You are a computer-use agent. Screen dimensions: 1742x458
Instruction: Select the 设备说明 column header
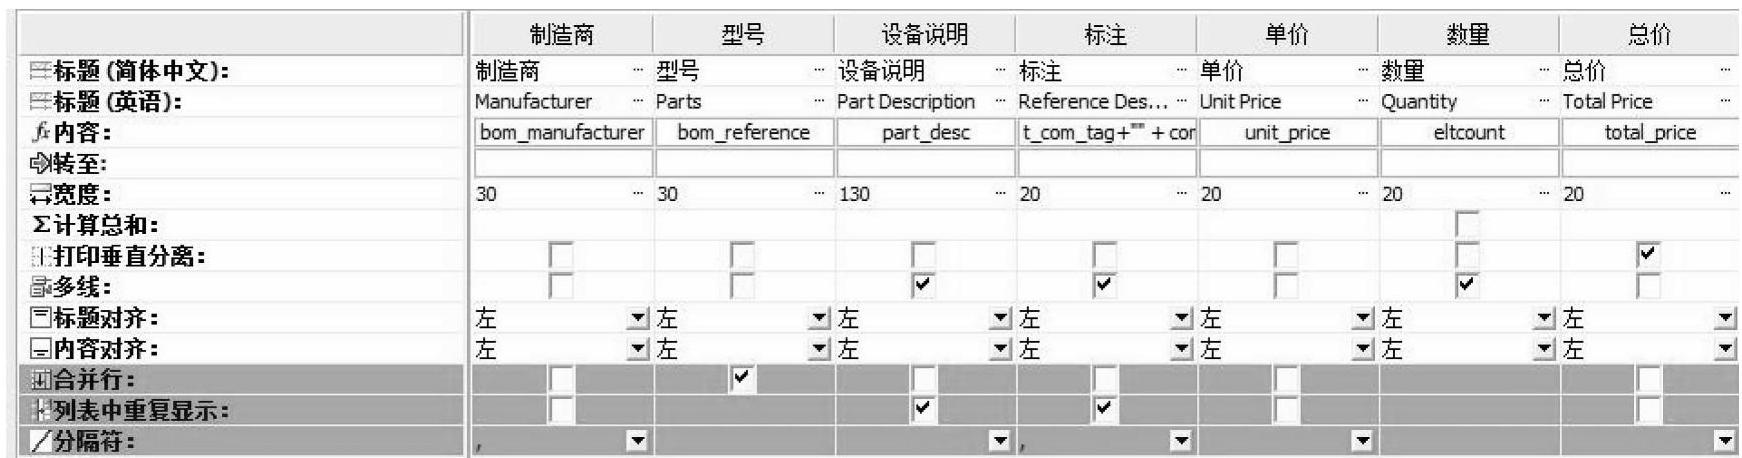click(924, 35)
